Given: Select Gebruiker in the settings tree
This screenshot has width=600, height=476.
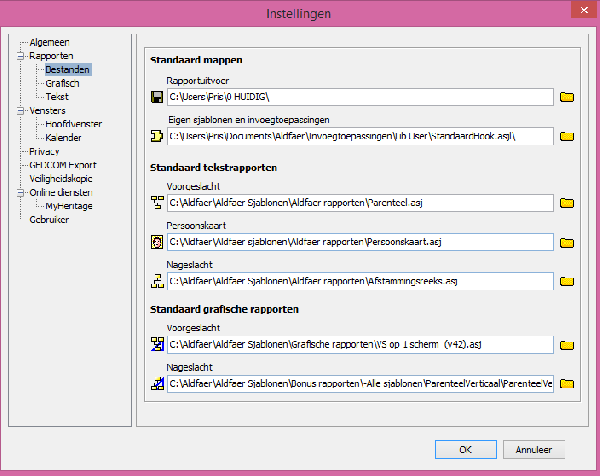Looking at the screenshot, I should click(x=50, y=219).
